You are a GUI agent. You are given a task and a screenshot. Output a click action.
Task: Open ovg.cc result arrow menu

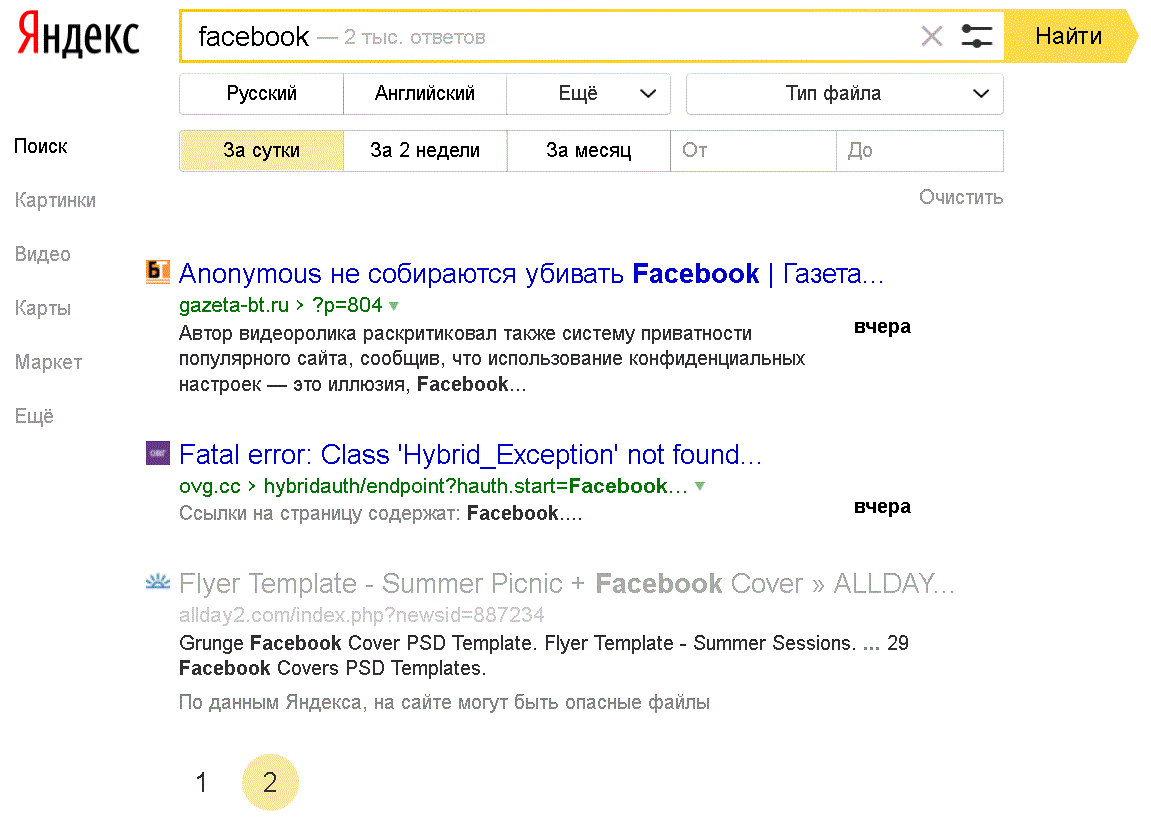point(700,486)
